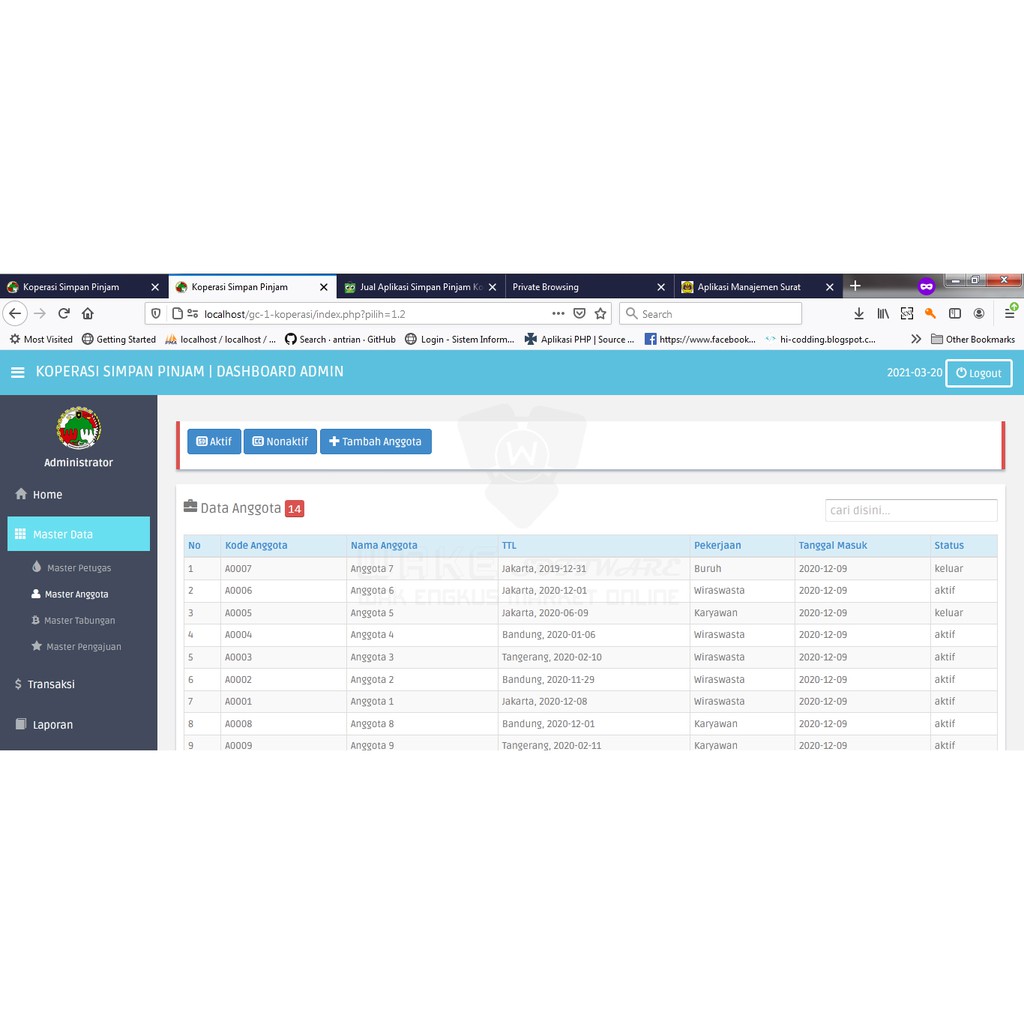Click the Tambah Anggota button
Image resolution: width=1024 pixels, height=1024 pixels.
(376, 441)
